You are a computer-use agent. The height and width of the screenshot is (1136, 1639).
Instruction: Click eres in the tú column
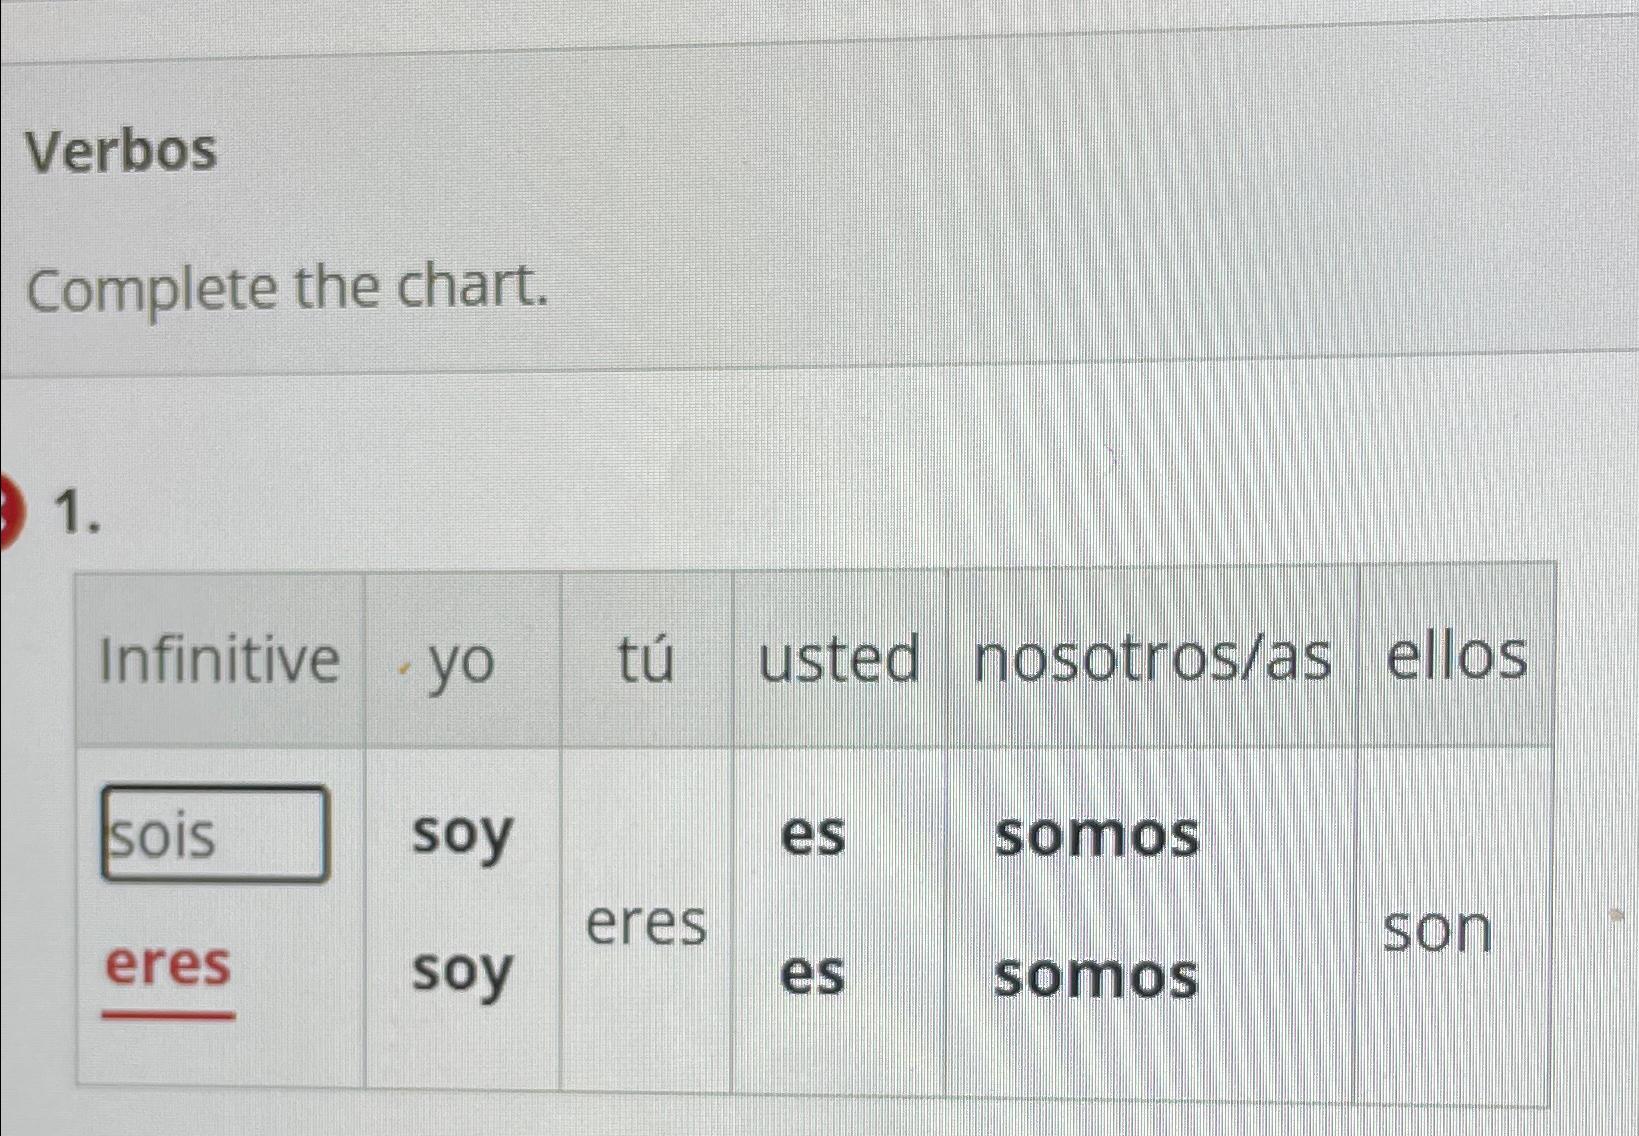coord(646,923)
